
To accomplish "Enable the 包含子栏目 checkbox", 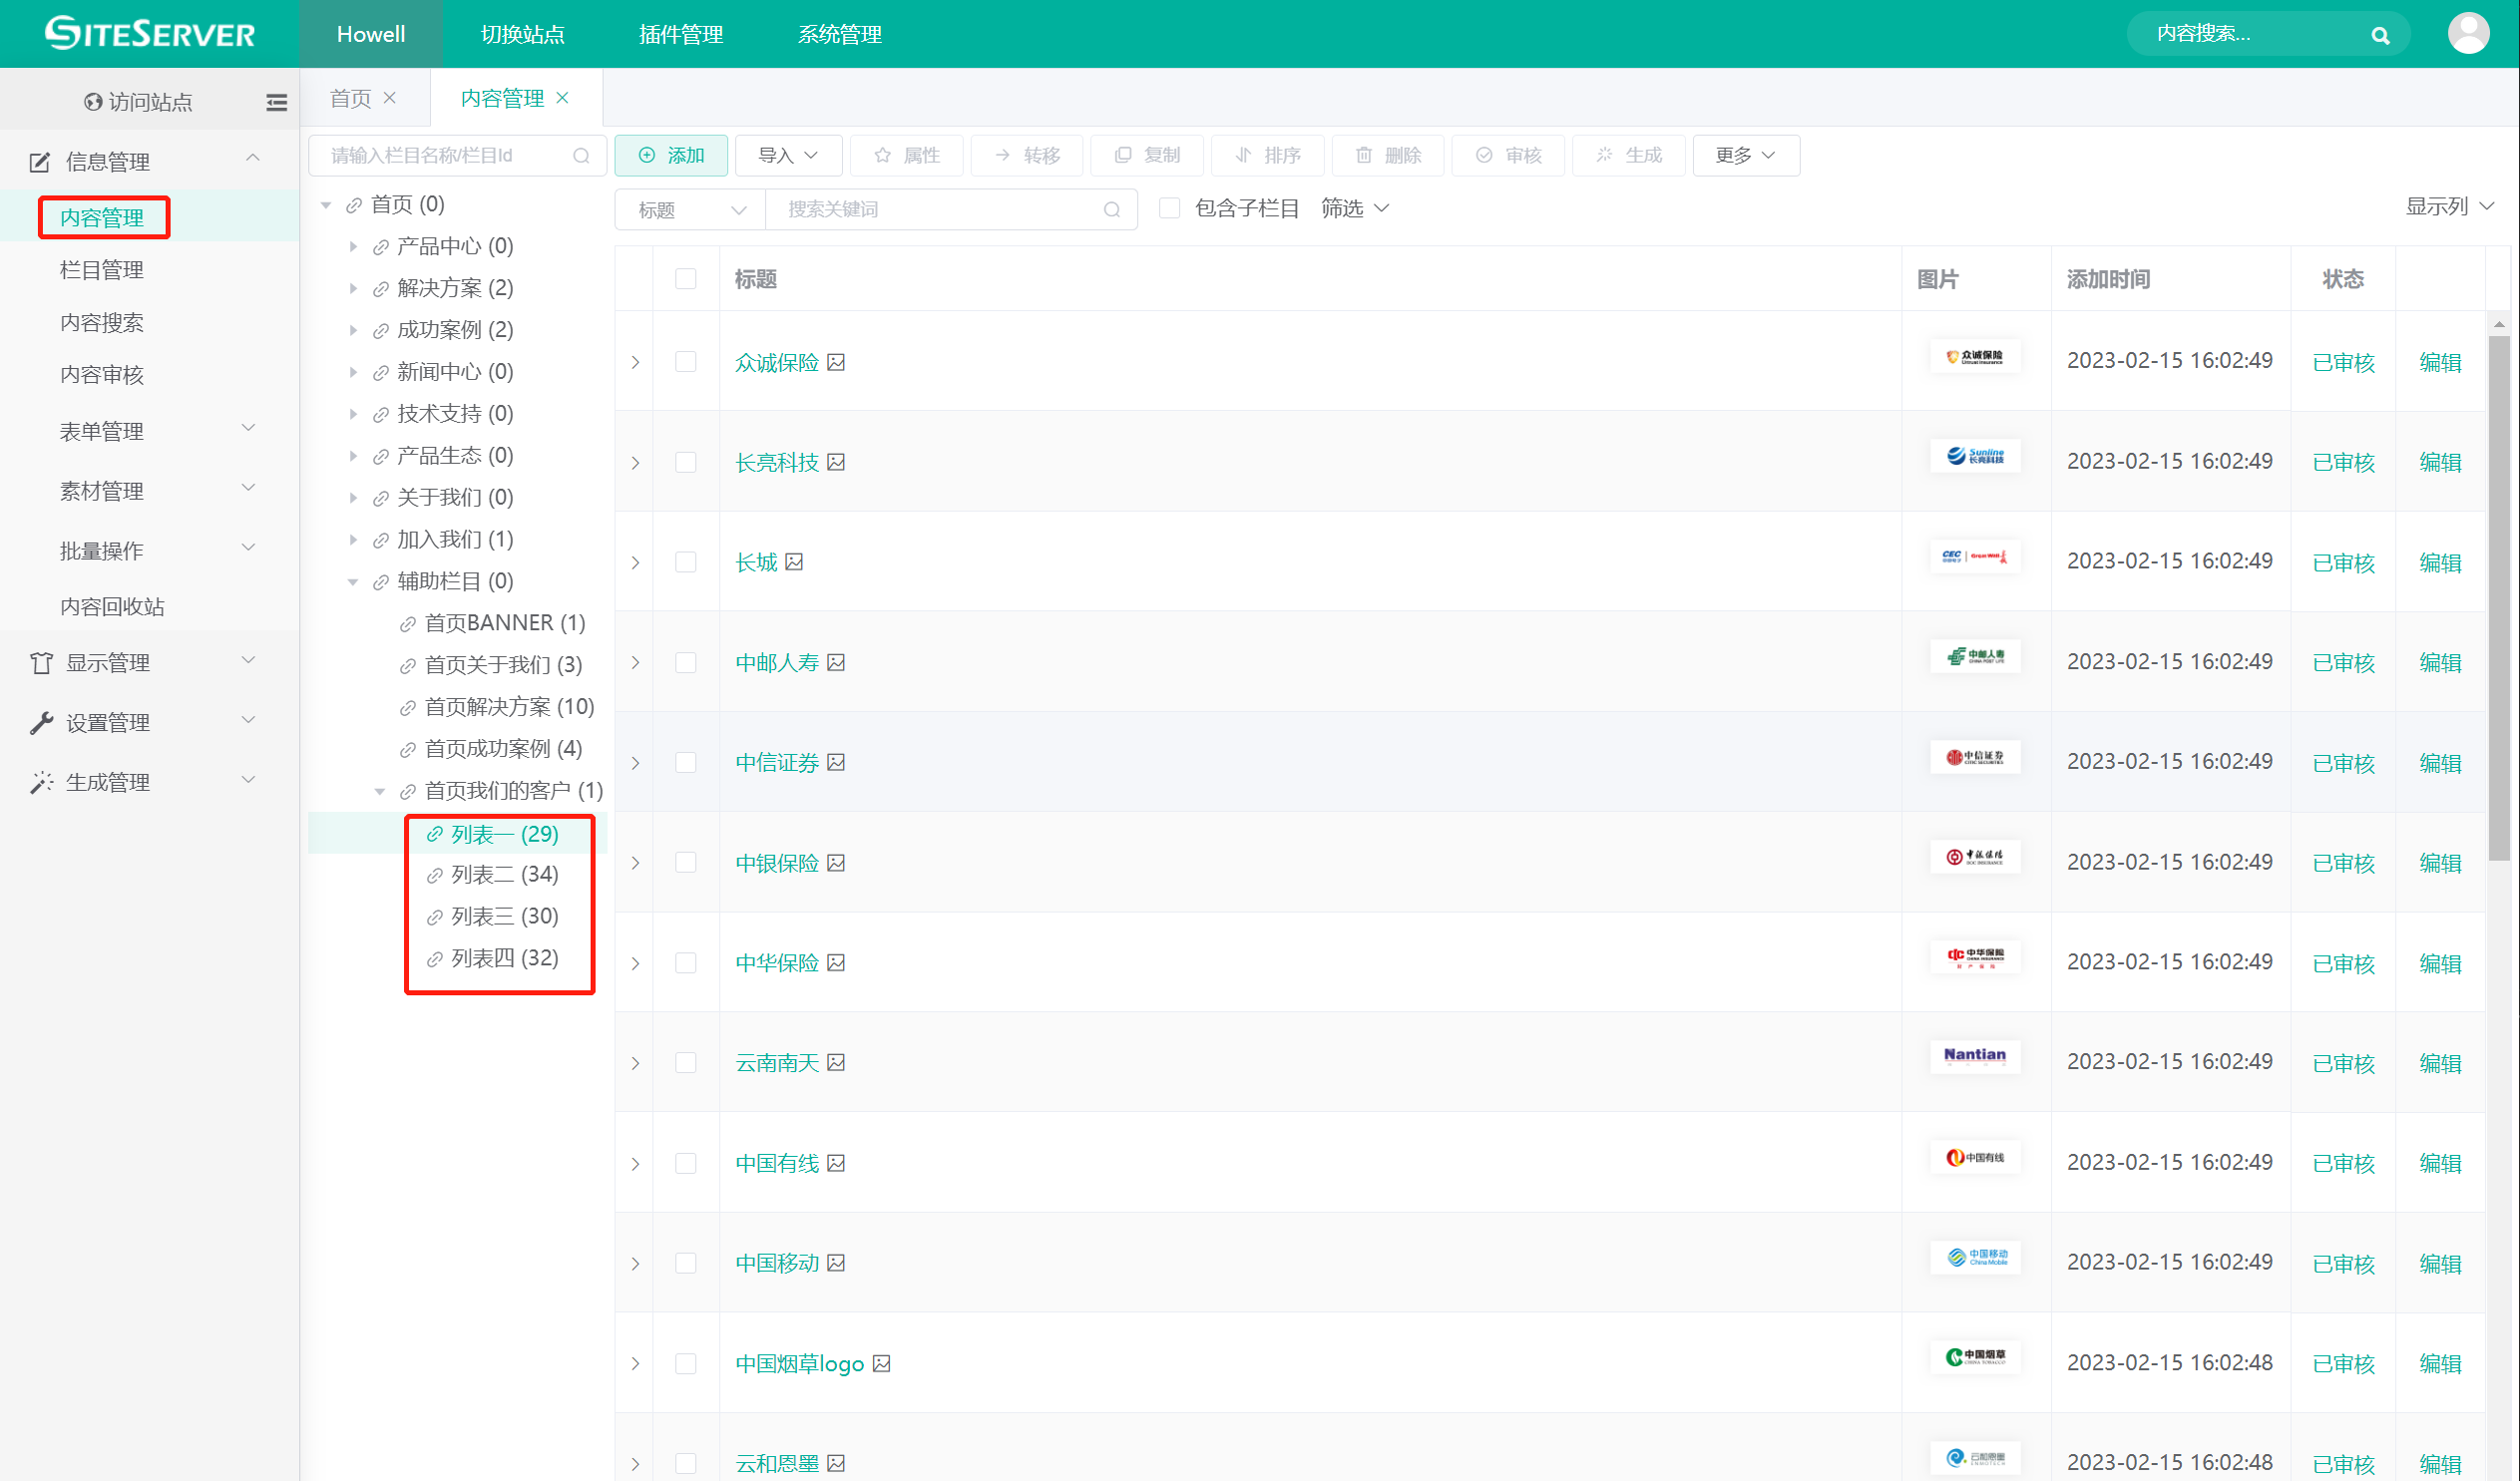I will click(1169, 208).
